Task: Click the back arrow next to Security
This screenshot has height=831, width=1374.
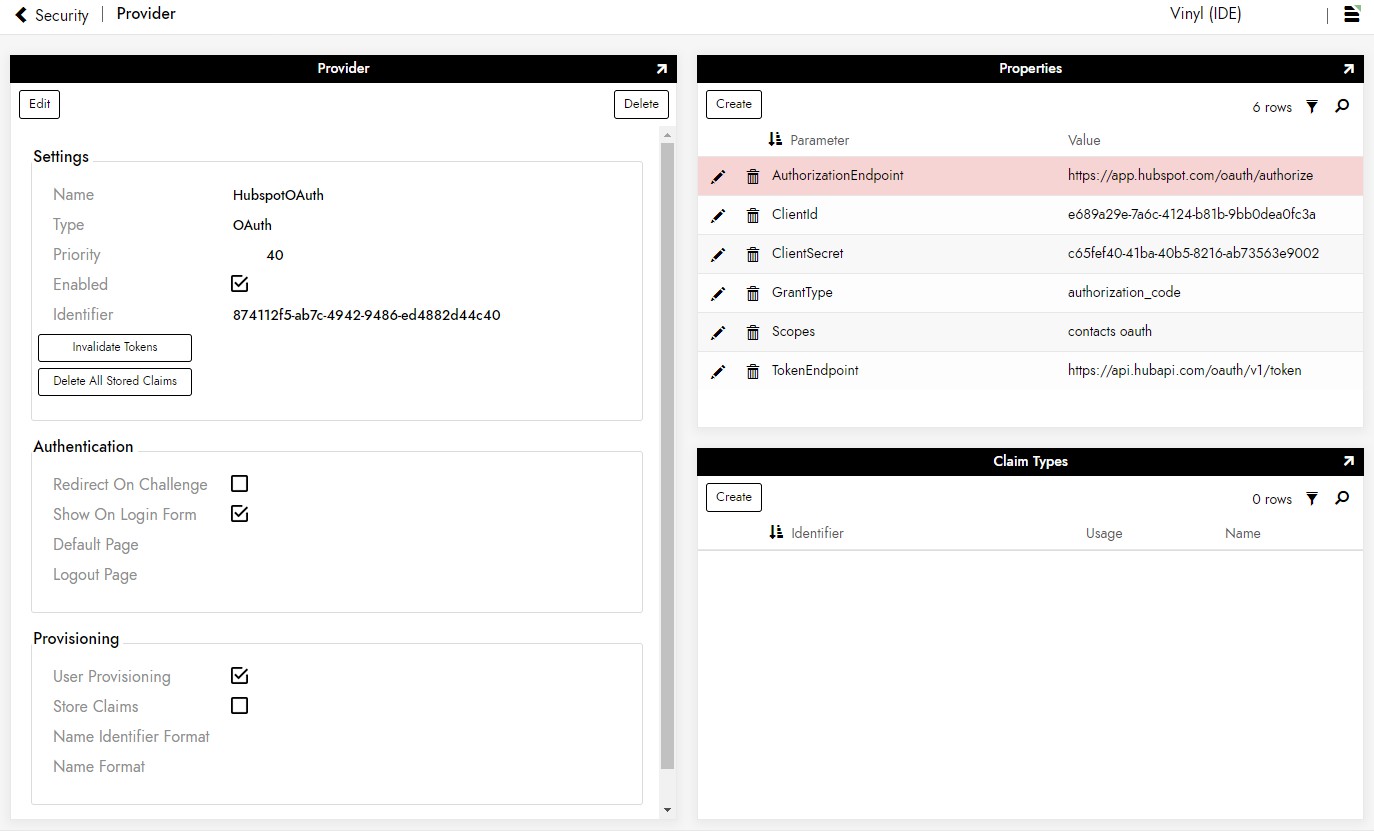Action: (x=21, y=15)
